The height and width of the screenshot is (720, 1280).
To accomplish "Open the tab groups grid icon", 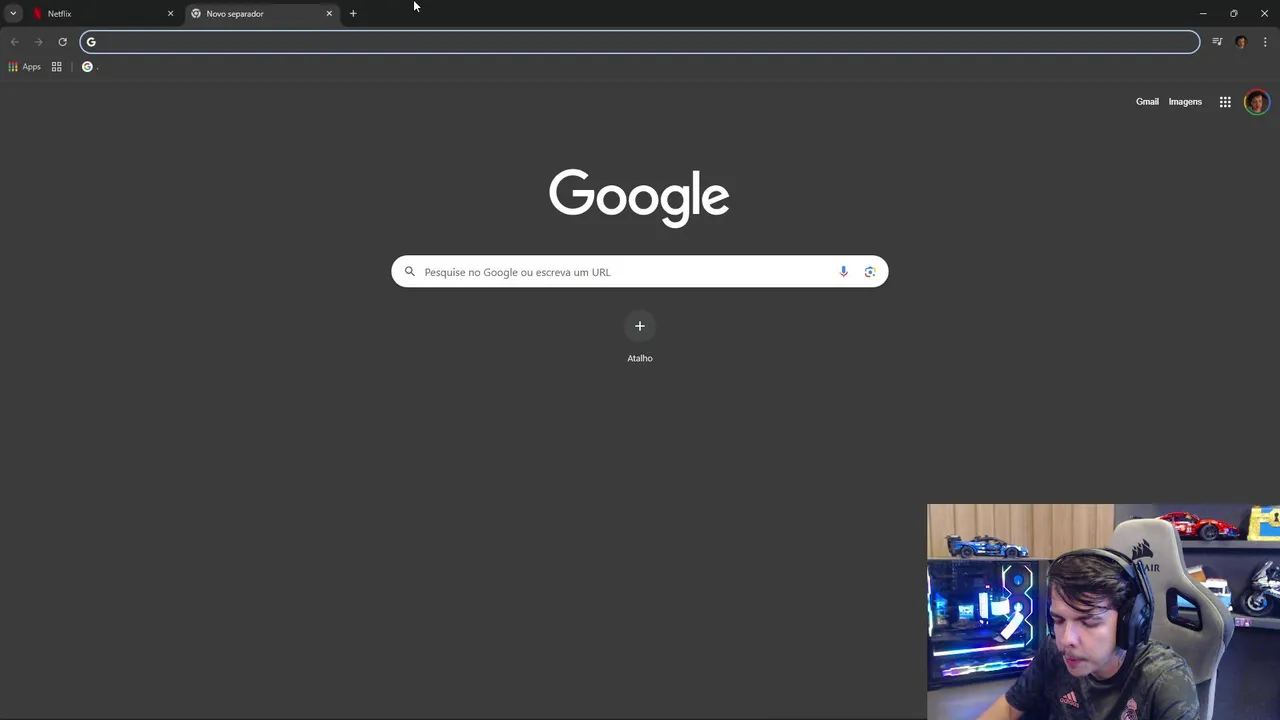I will tap(57, 67).
